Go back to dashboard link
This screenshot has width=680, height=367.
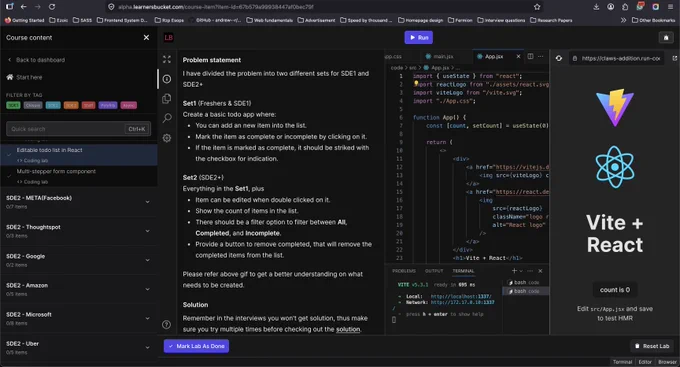pyautogui.click(x=36, y=60)
